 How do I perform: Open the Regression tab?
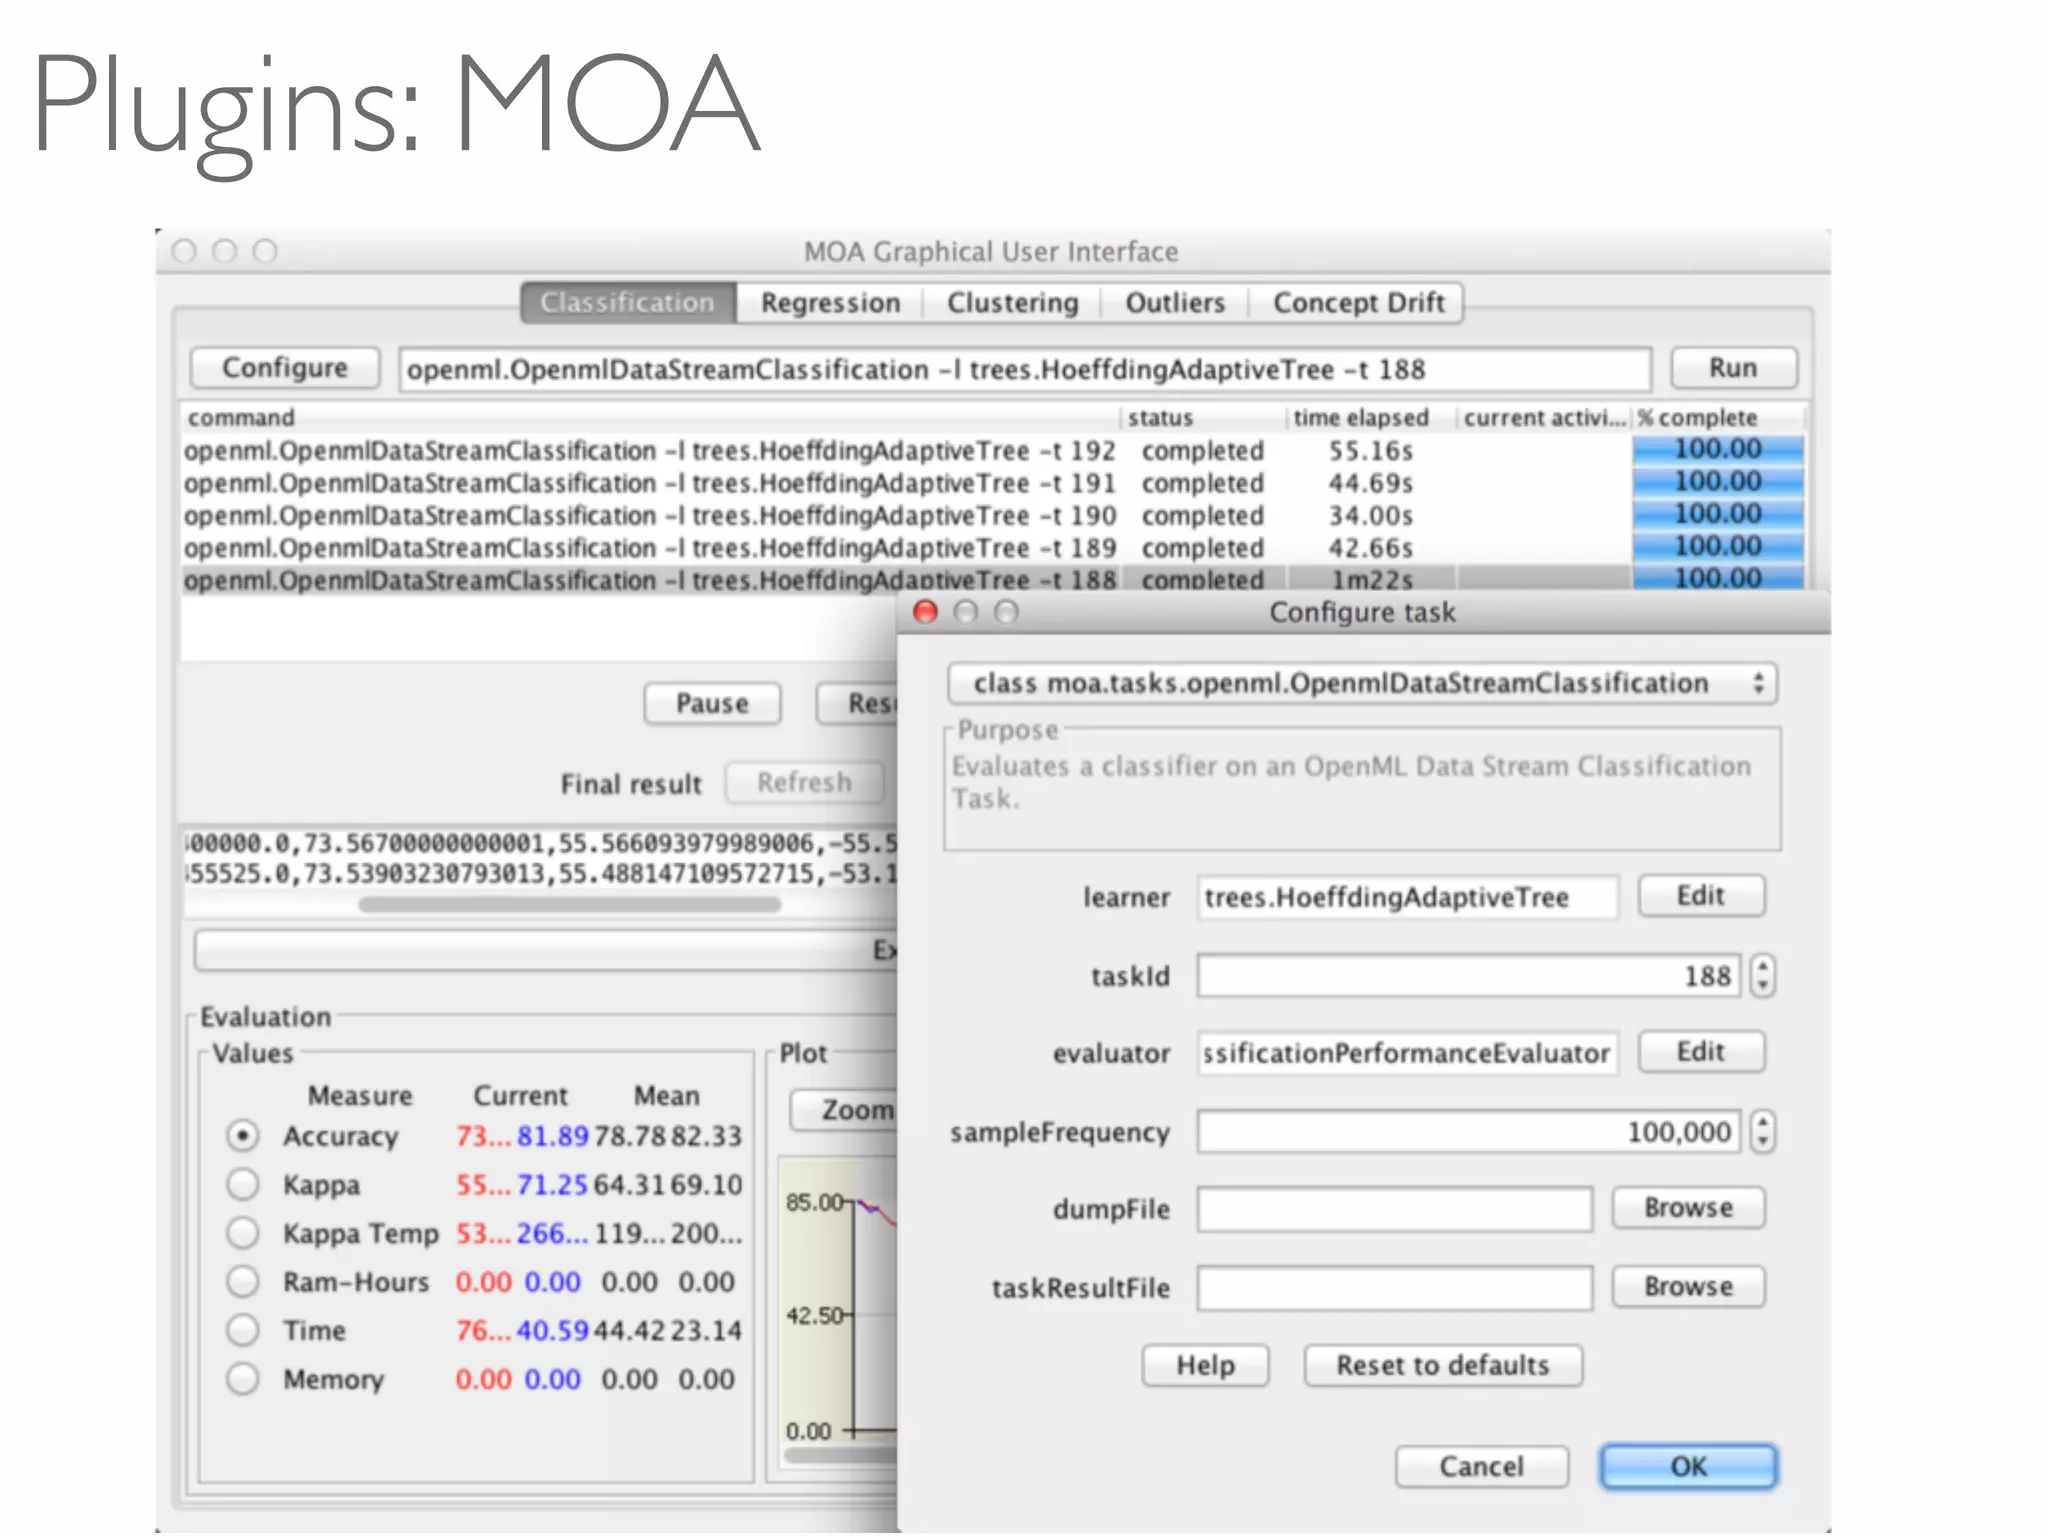[x=830, y=303]
